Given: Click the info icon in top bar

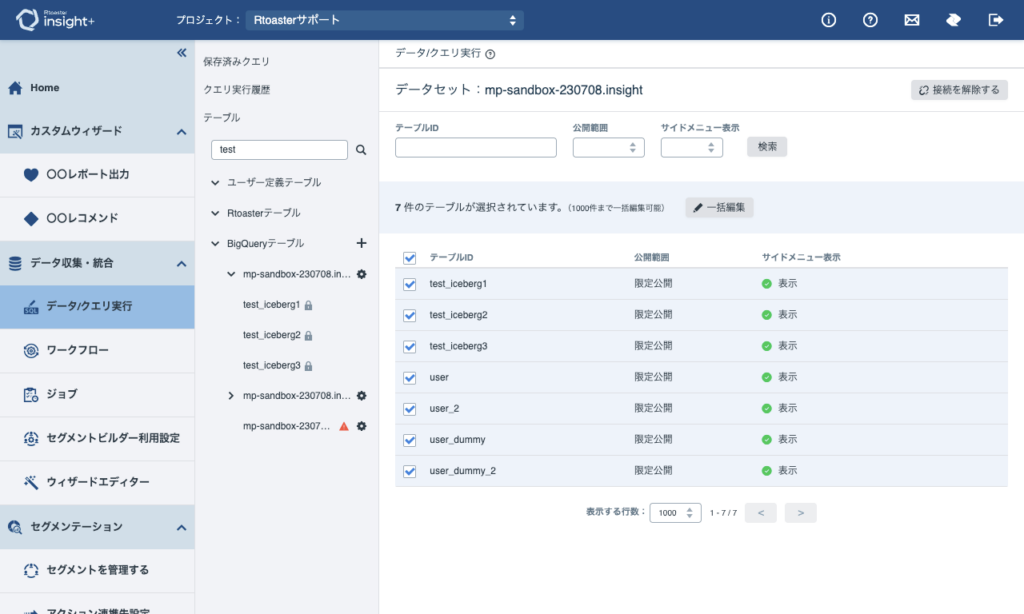Looking at the screenshot, I should coord(828,20).
